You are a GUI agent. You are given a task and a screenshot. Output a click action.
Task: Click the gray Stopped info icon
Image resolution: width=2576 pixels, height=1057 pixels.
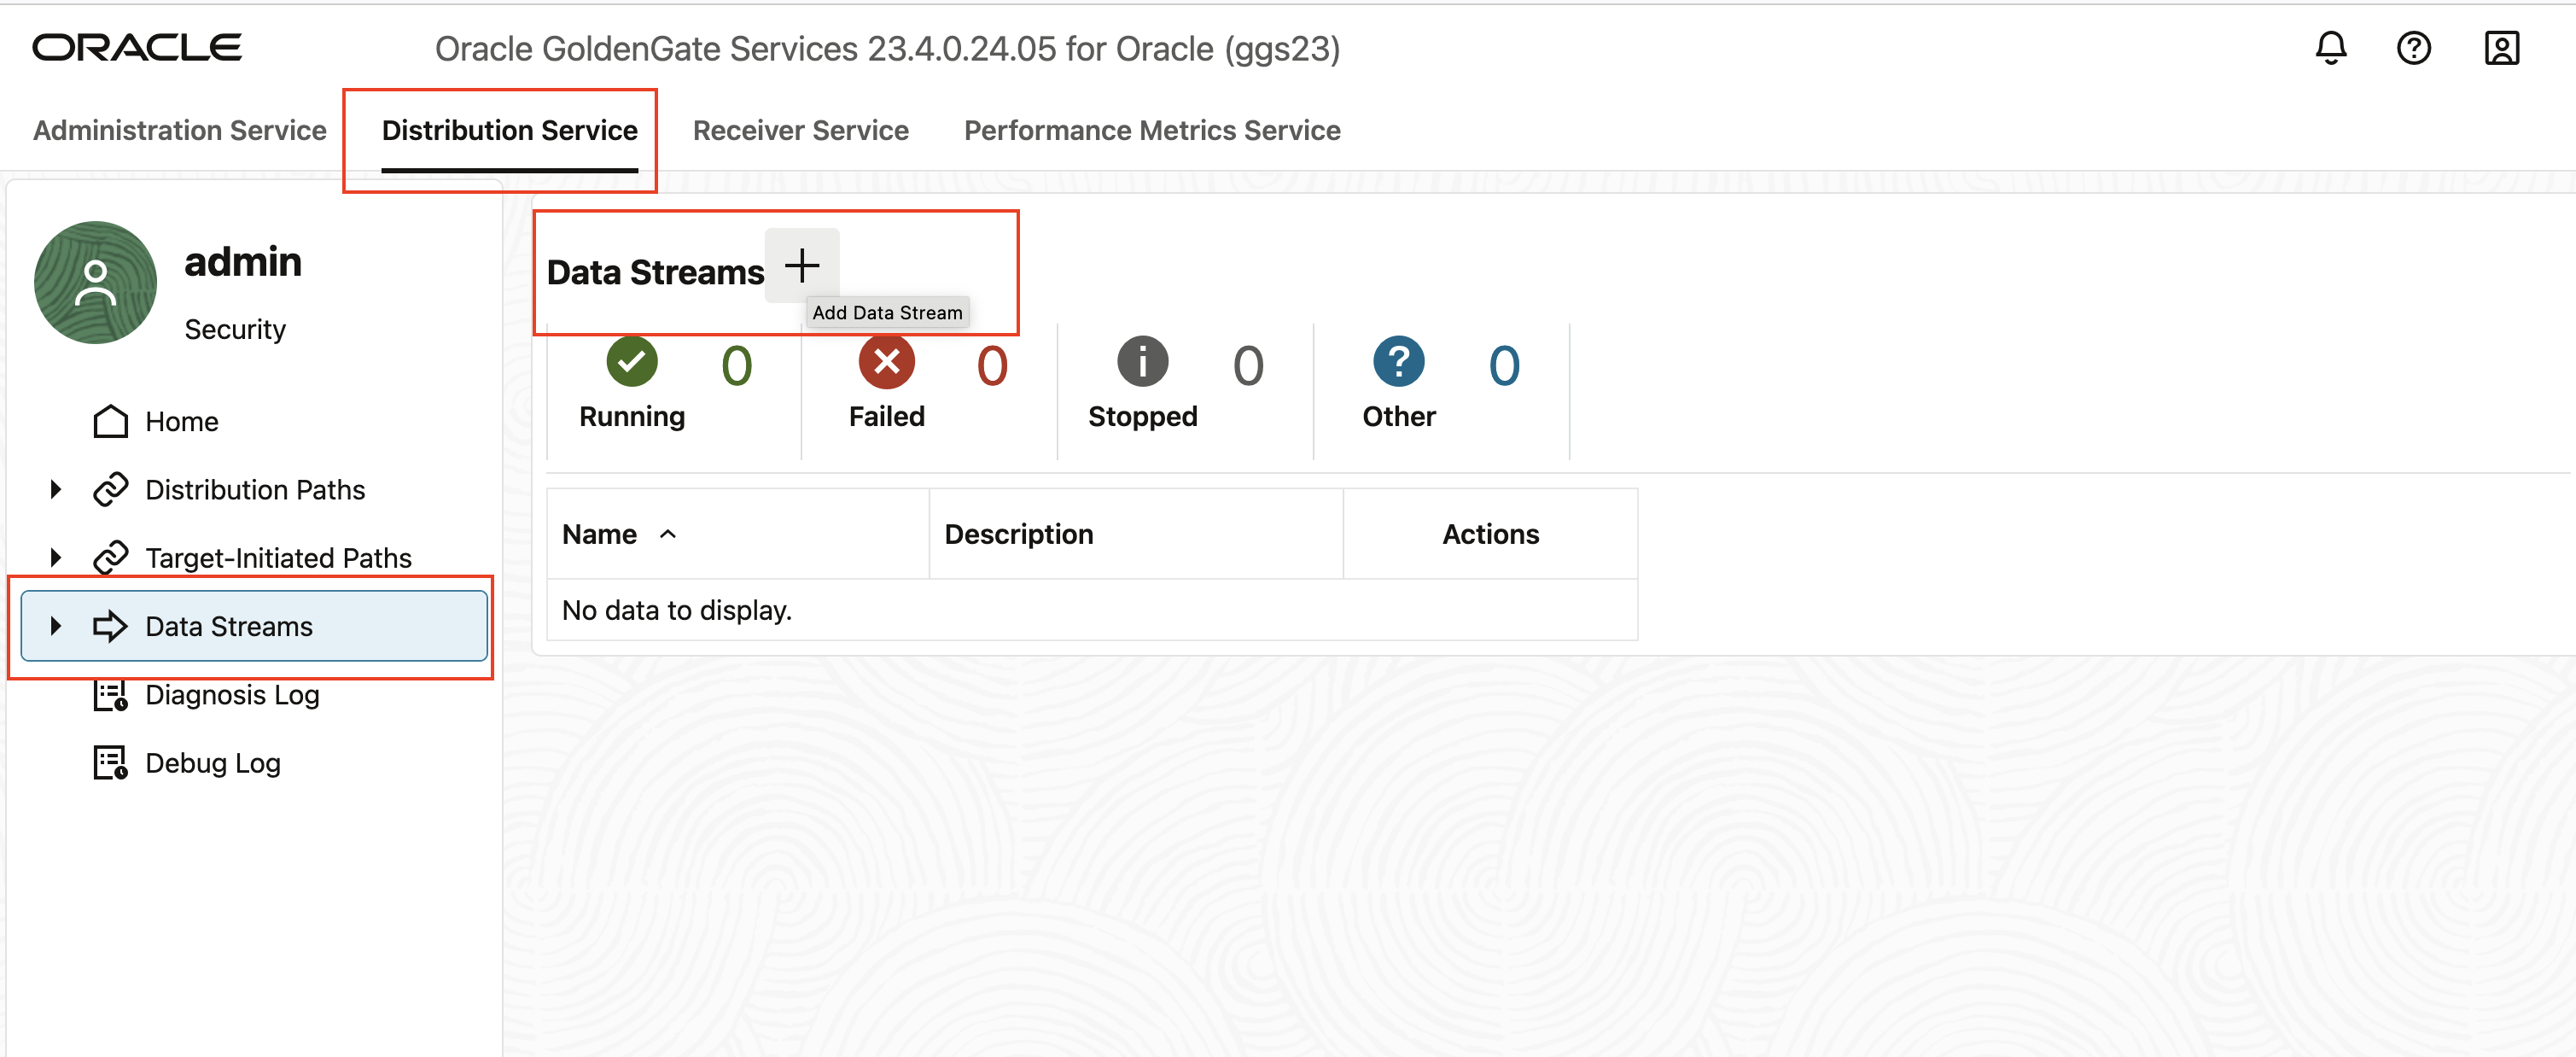tap(1142, 362)
